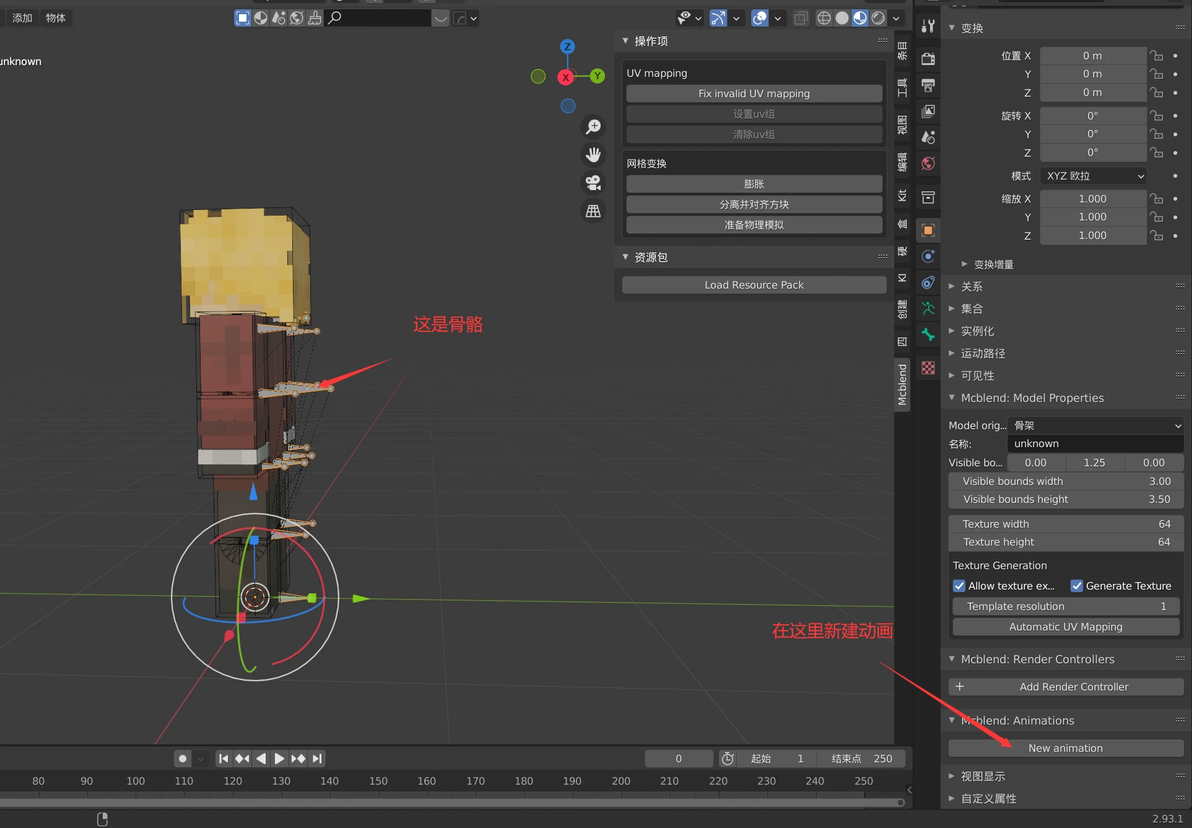The height and width of the screenshot is (828, 1192).
Task: Open the Tool properties wrench icon
Action: tap(928, 26)
